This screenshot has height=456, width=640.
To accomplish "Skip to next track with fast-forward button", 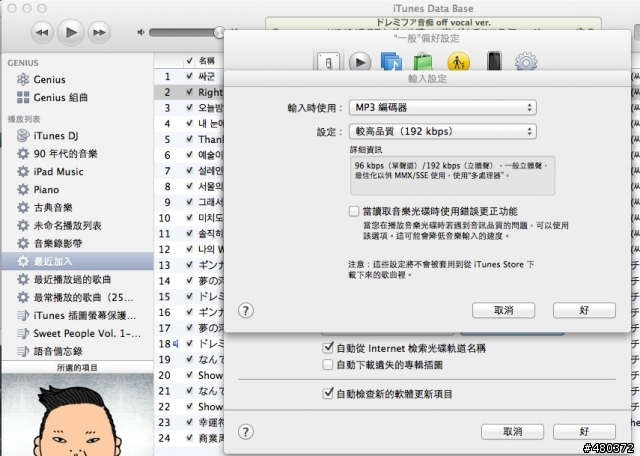I will (x=99, y=32).
